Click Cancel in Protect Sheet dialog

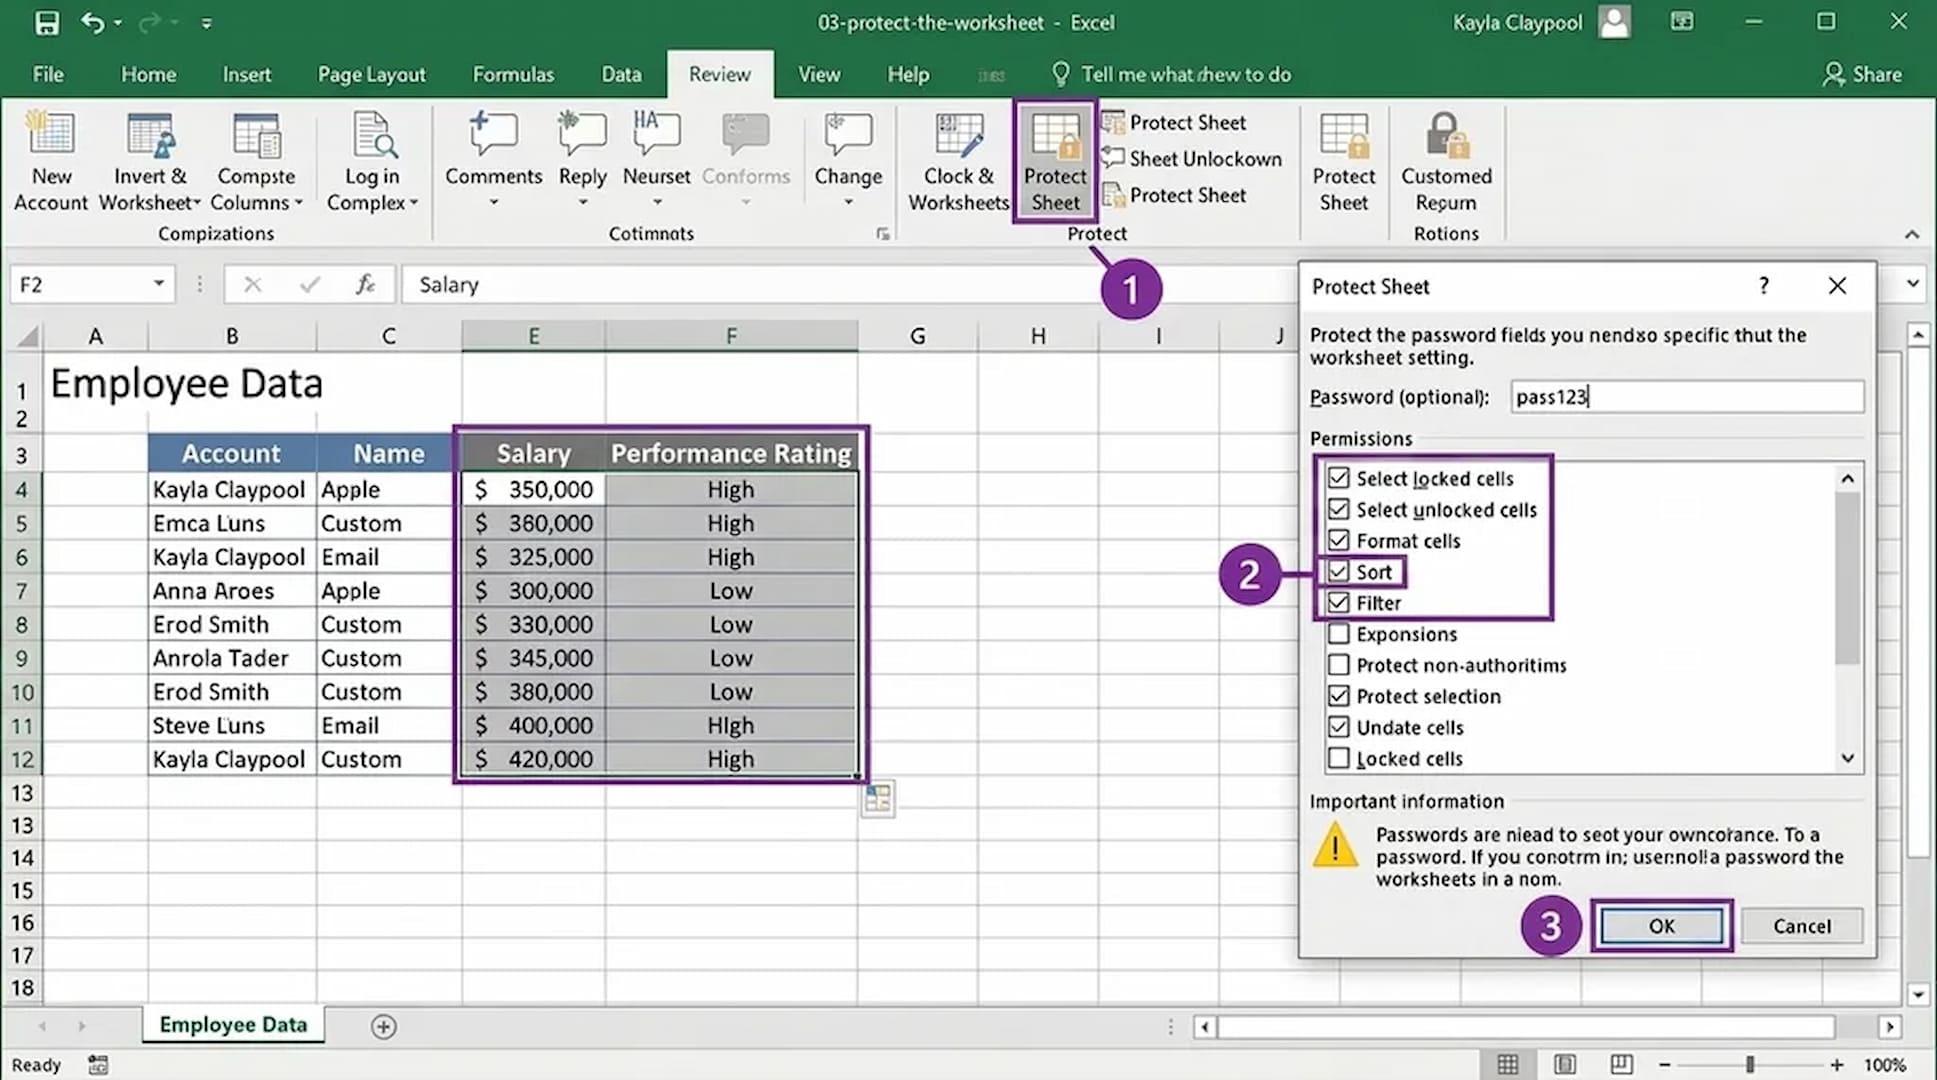(1802, 926)
